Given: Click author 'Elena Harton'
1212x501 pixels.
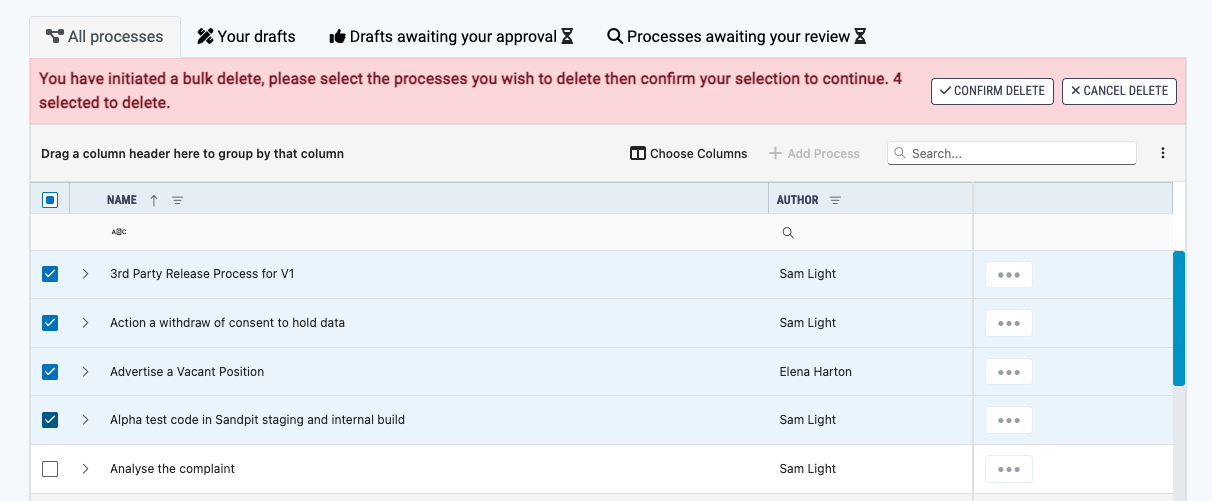Looking at the screenshot, I should 815,372.
